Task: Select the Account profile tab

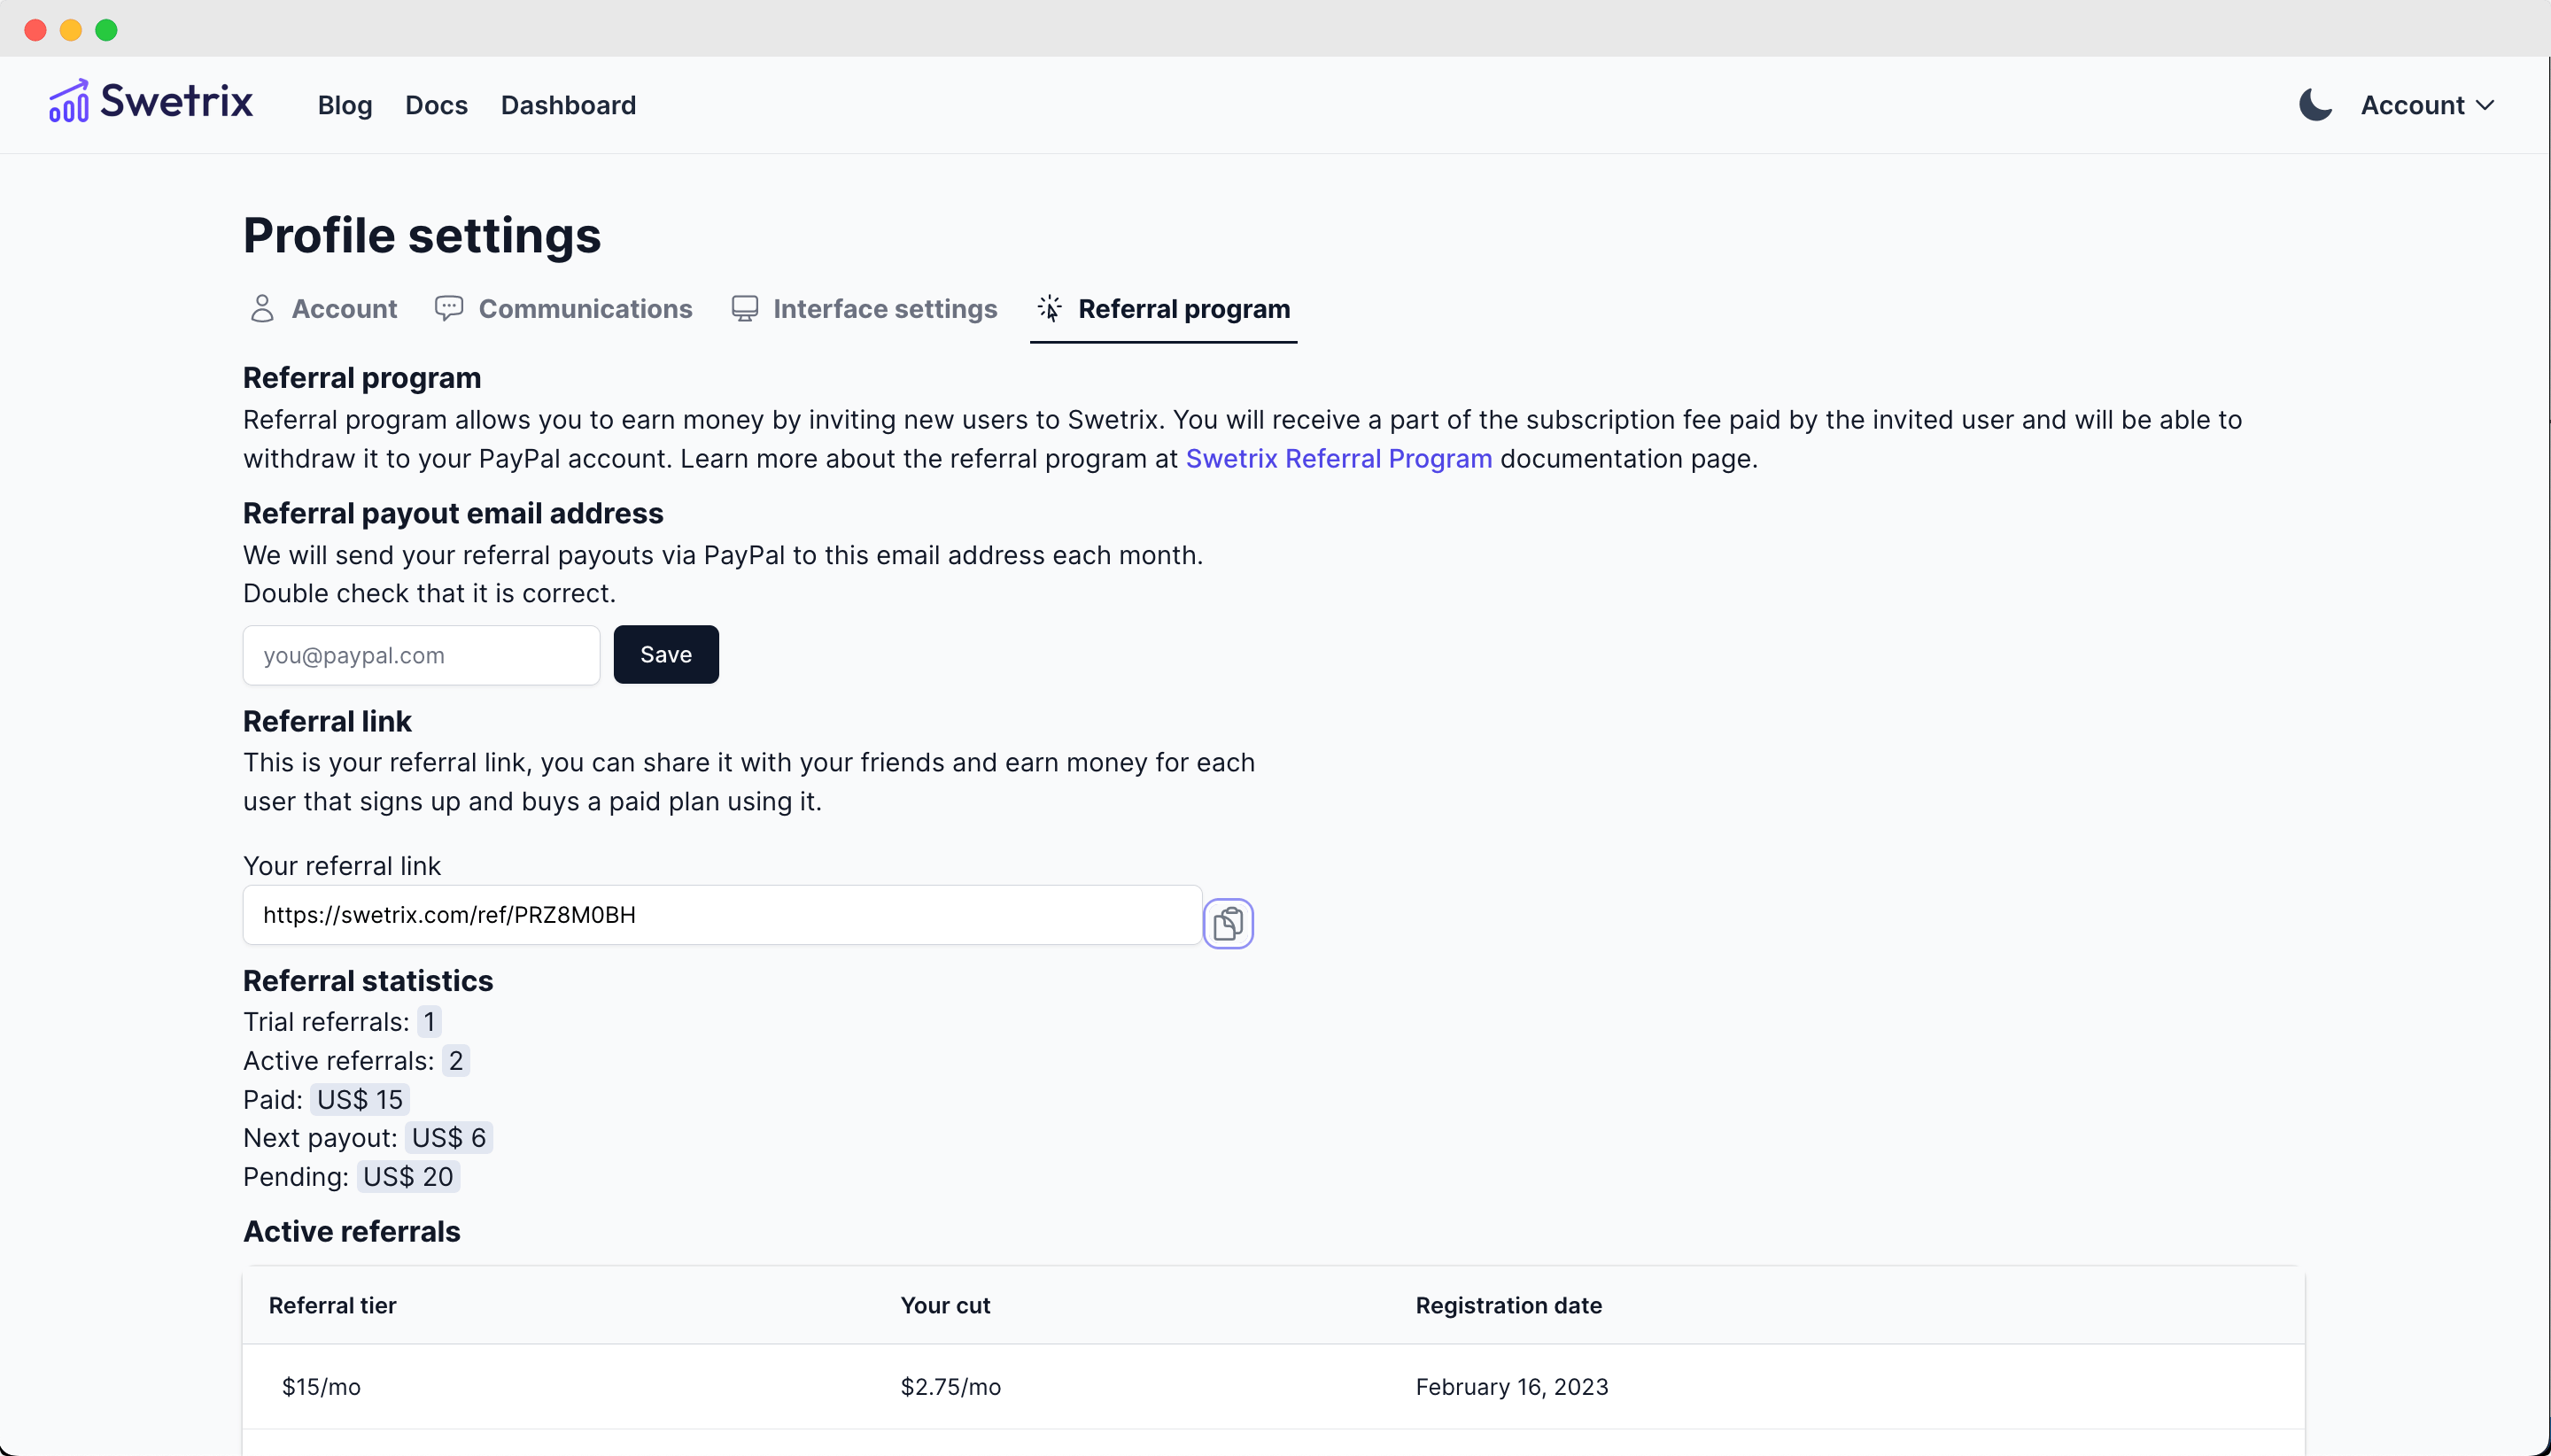Action: tap(344, 309)
